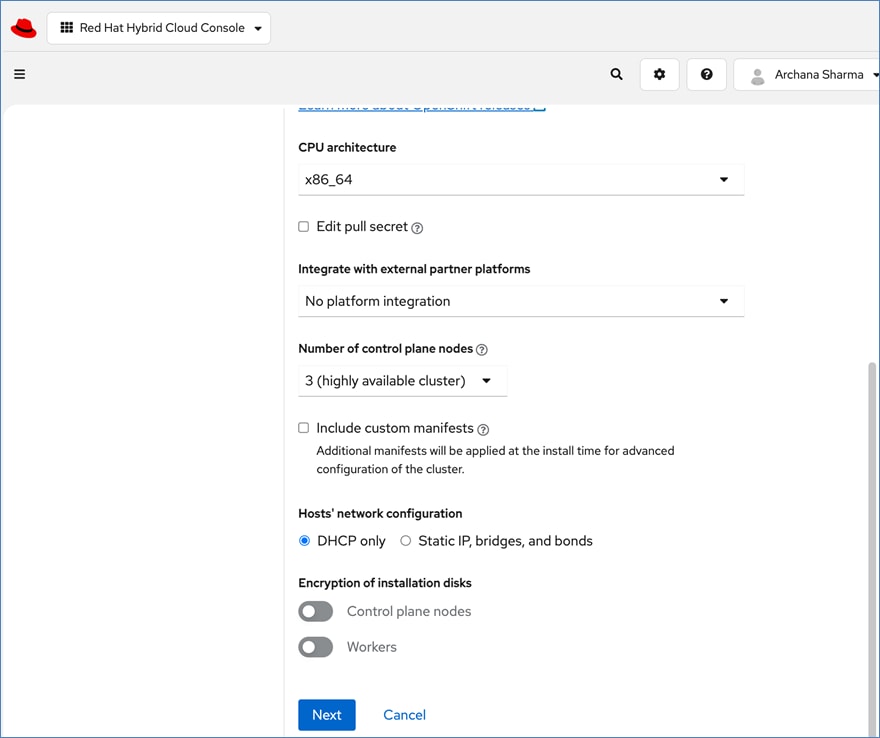Select the DHCP only radio button

pos(304,540)
